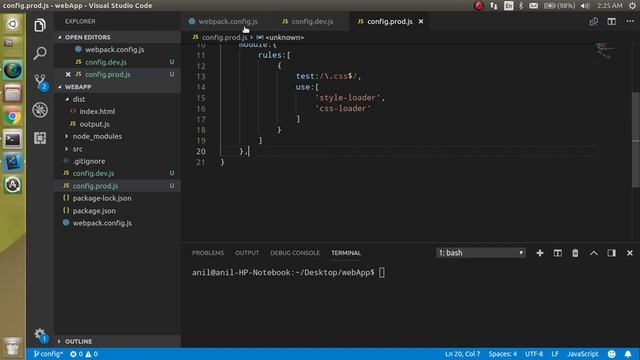Click Ln 20, Col 7 cursor position
Image resolution: width=640 pixels, height=360 pixels.
point(462,354)
